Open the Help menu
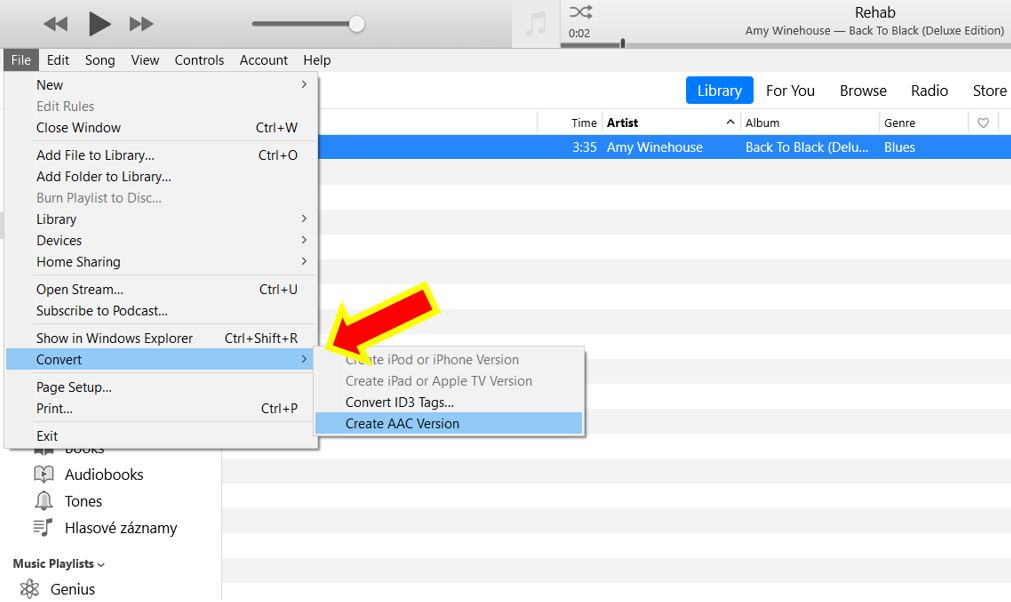This screenshot has width=1011, height=602. (x=317, y=60)
